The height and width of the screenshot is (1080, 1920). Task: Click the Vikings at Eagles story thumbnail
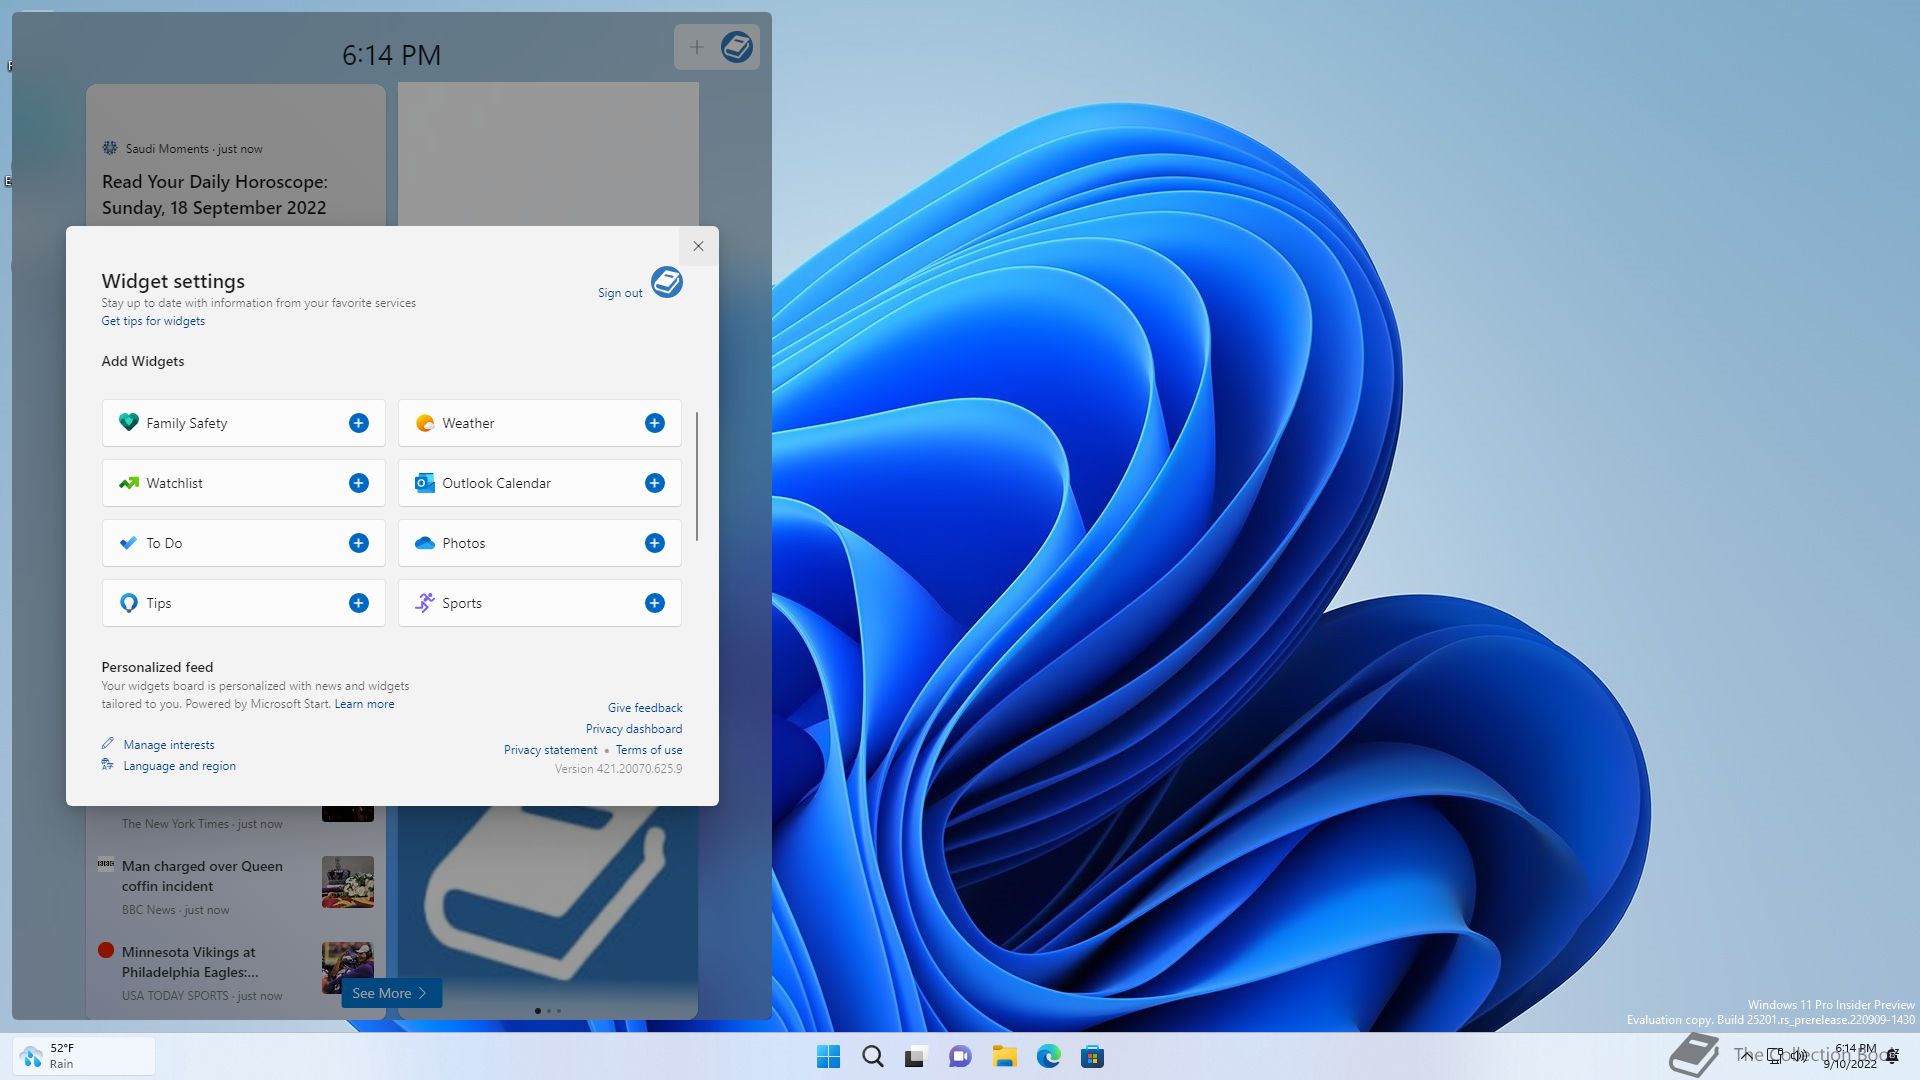point(348,967)
